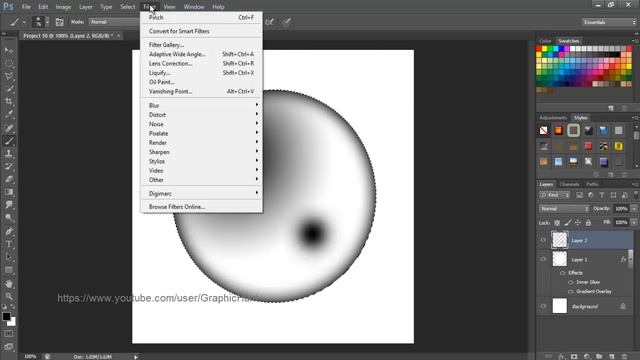This screenshot has height=360, width=640.
Task: Select the Hand tool
Action: click(9, 284)
